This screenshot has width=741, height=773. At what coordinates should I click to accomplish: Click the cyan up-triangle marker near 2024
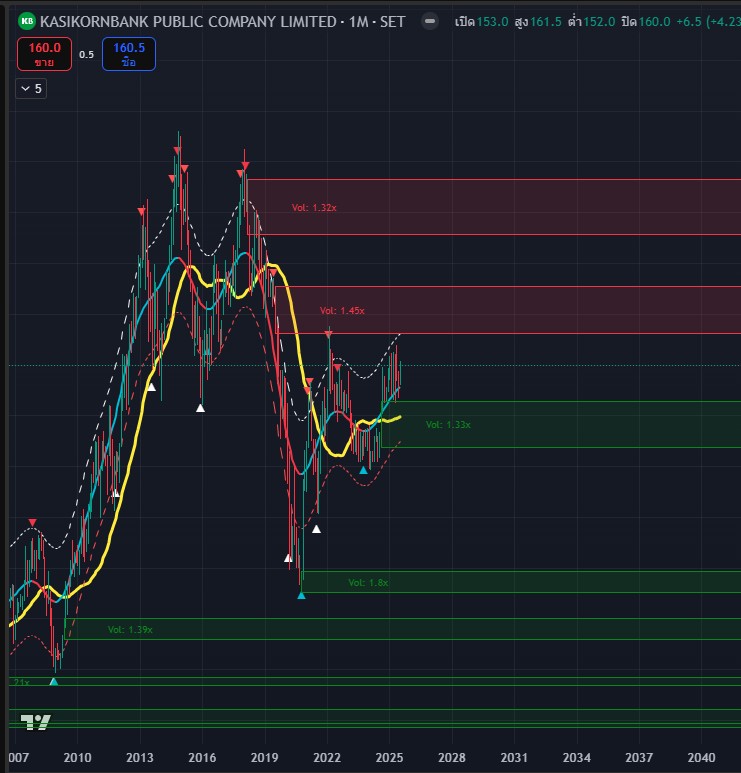tap(363, 470)
